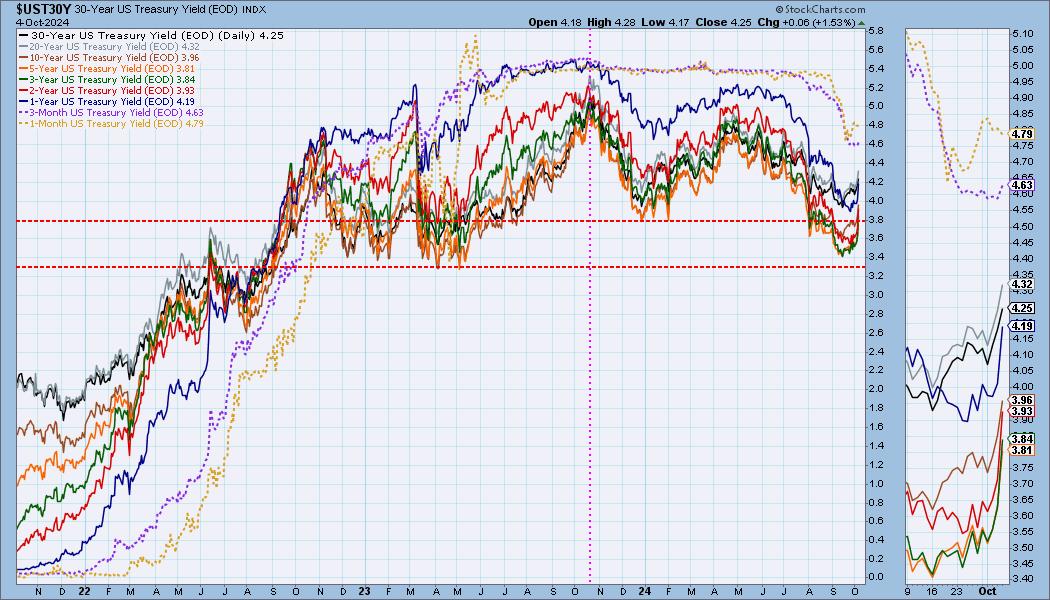Click the 4-Oct-2024 date under the ticker
This screenshot has width=1050, height=600.
42,22
